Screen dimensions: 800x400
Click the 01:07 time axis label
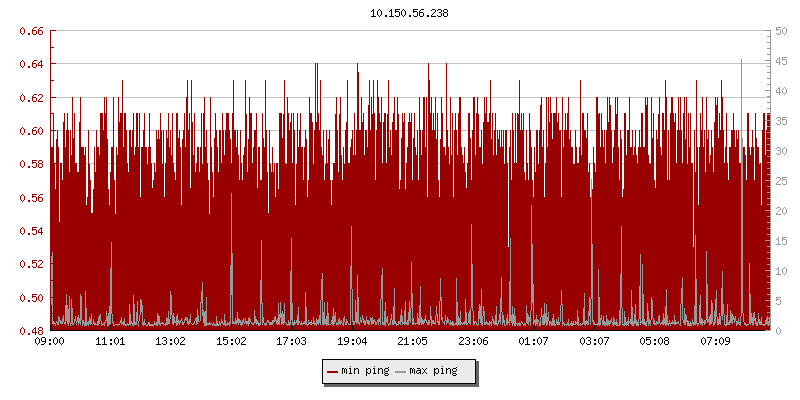pos(534,342)
